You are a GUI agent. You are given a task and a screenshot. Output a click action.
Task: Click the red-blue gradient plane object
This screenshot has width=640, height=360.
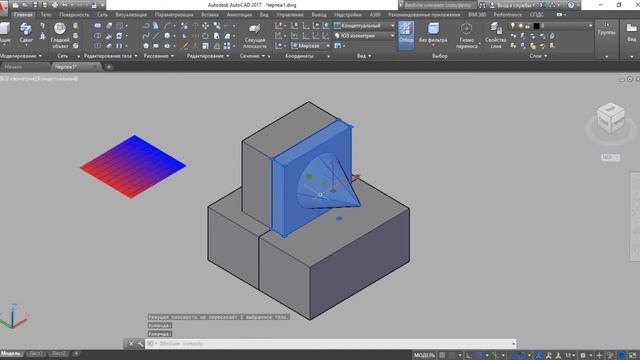133,167
